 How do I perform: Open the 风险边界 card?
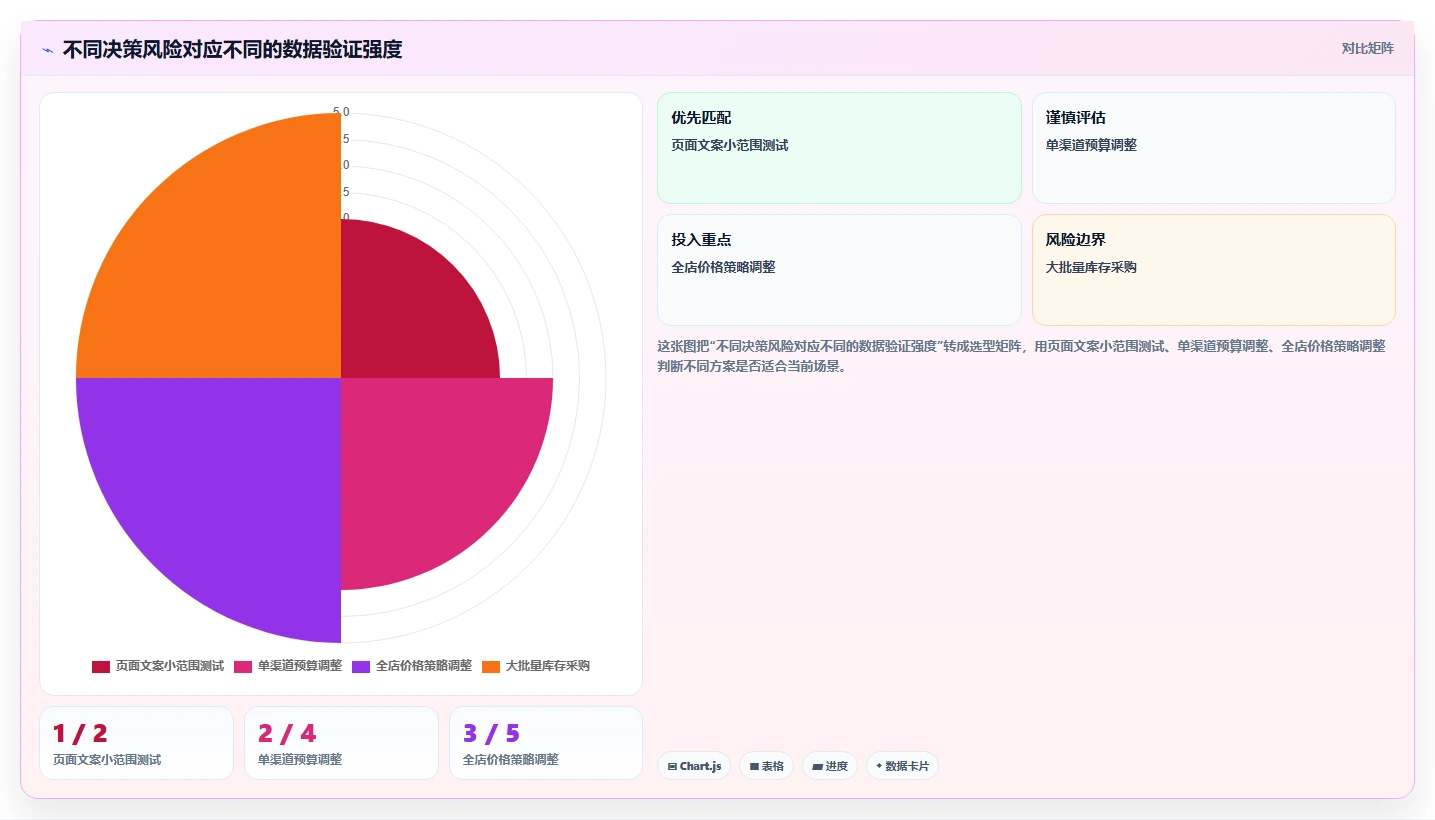click(1213, 270)
